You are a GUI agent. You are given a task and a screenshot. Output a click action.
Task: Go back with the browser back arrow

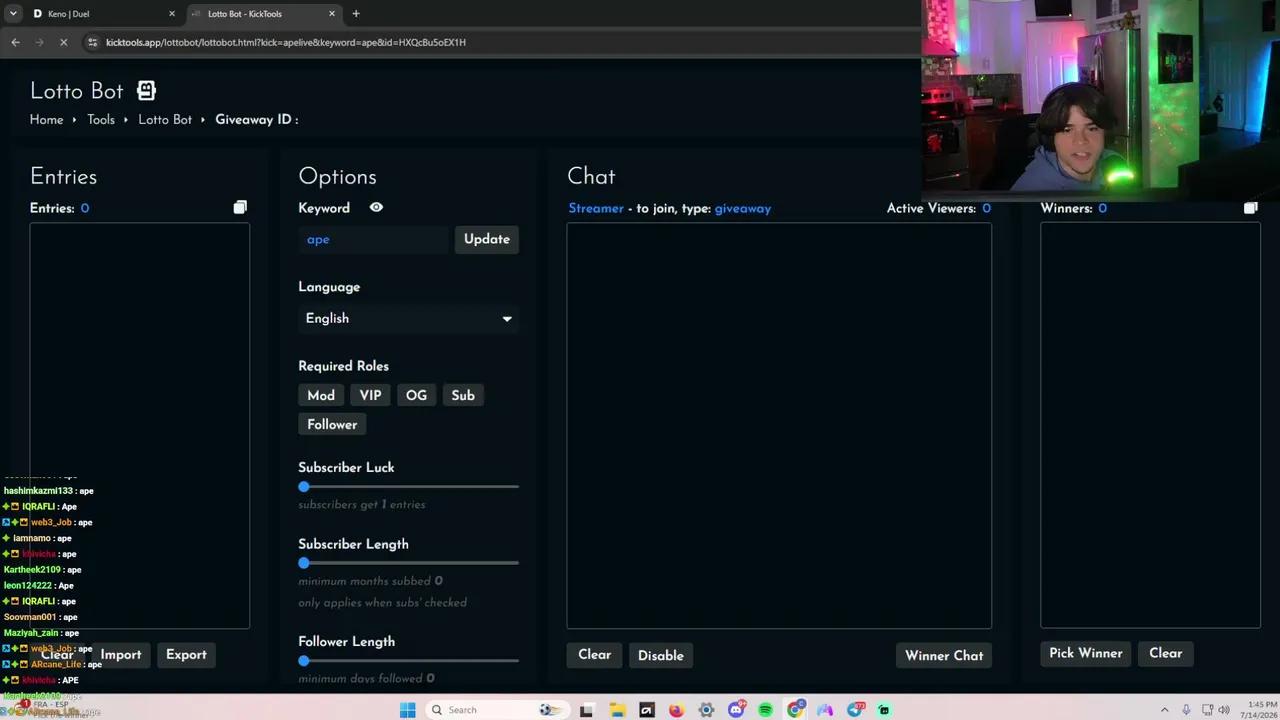pyautogui.click(x=15, y=42)
